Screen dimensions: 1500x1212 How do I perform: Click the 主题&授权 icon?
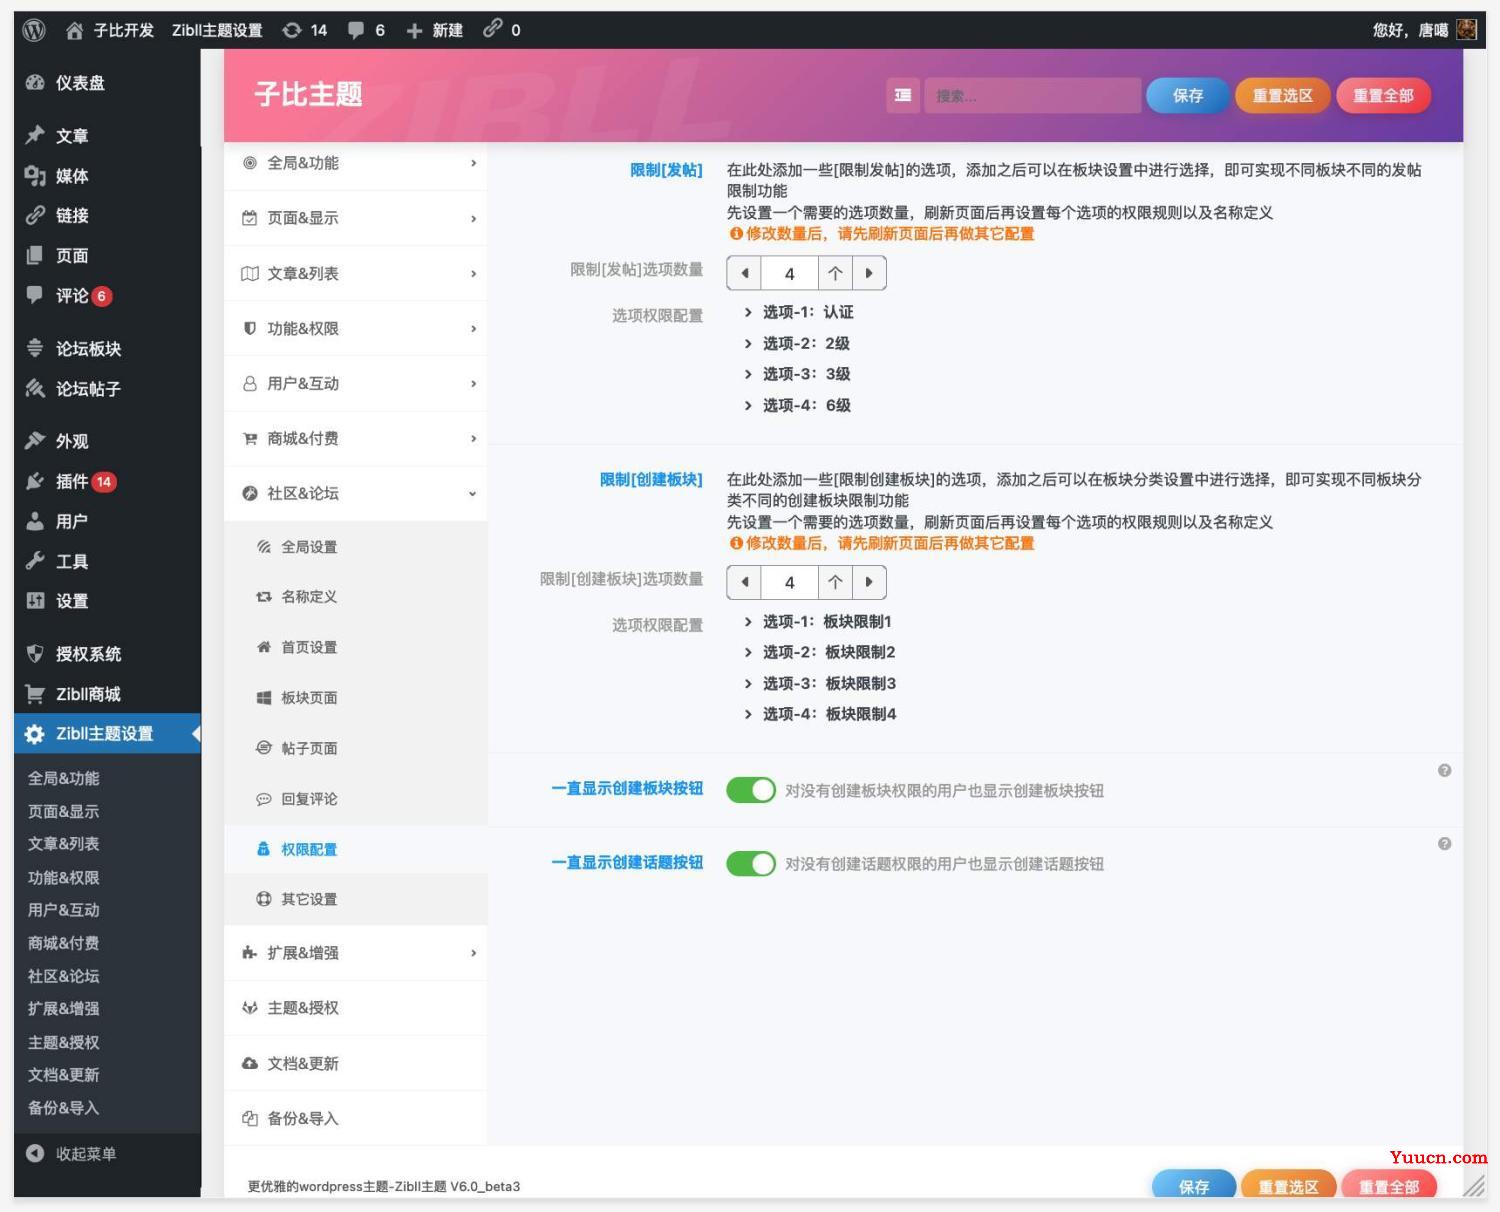coord(250,1008)
